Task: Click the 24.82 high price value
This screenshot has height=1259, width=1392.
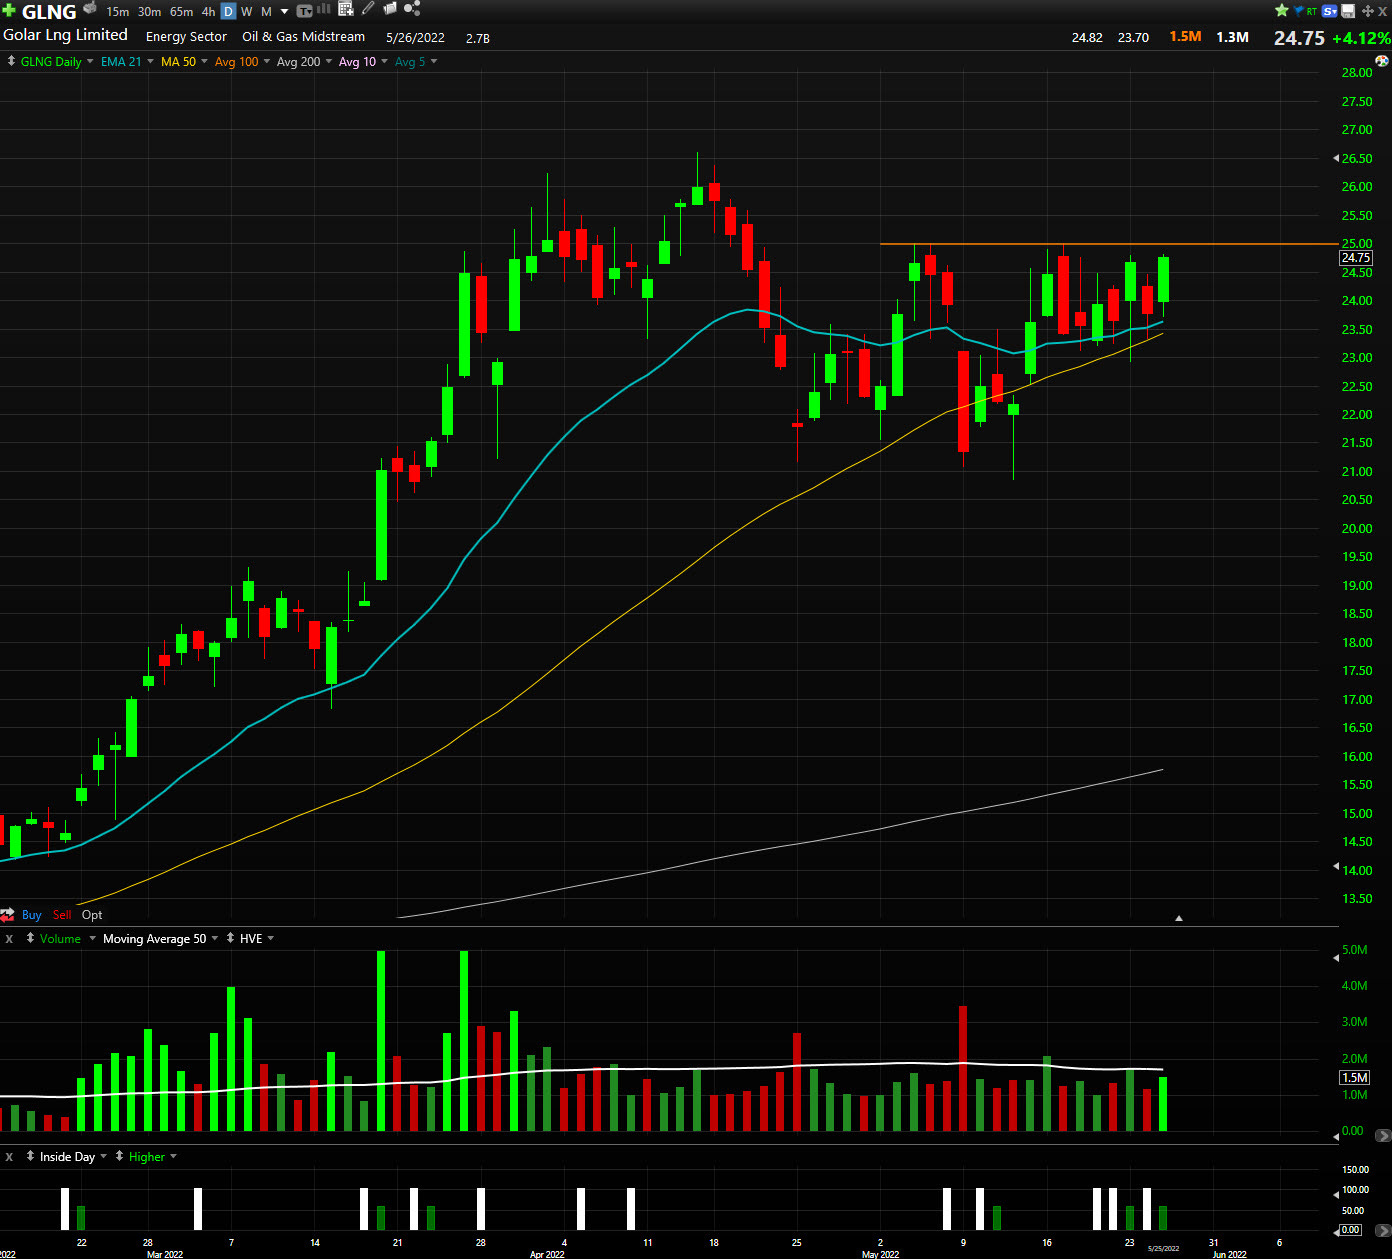Action: coord(1087,38)
